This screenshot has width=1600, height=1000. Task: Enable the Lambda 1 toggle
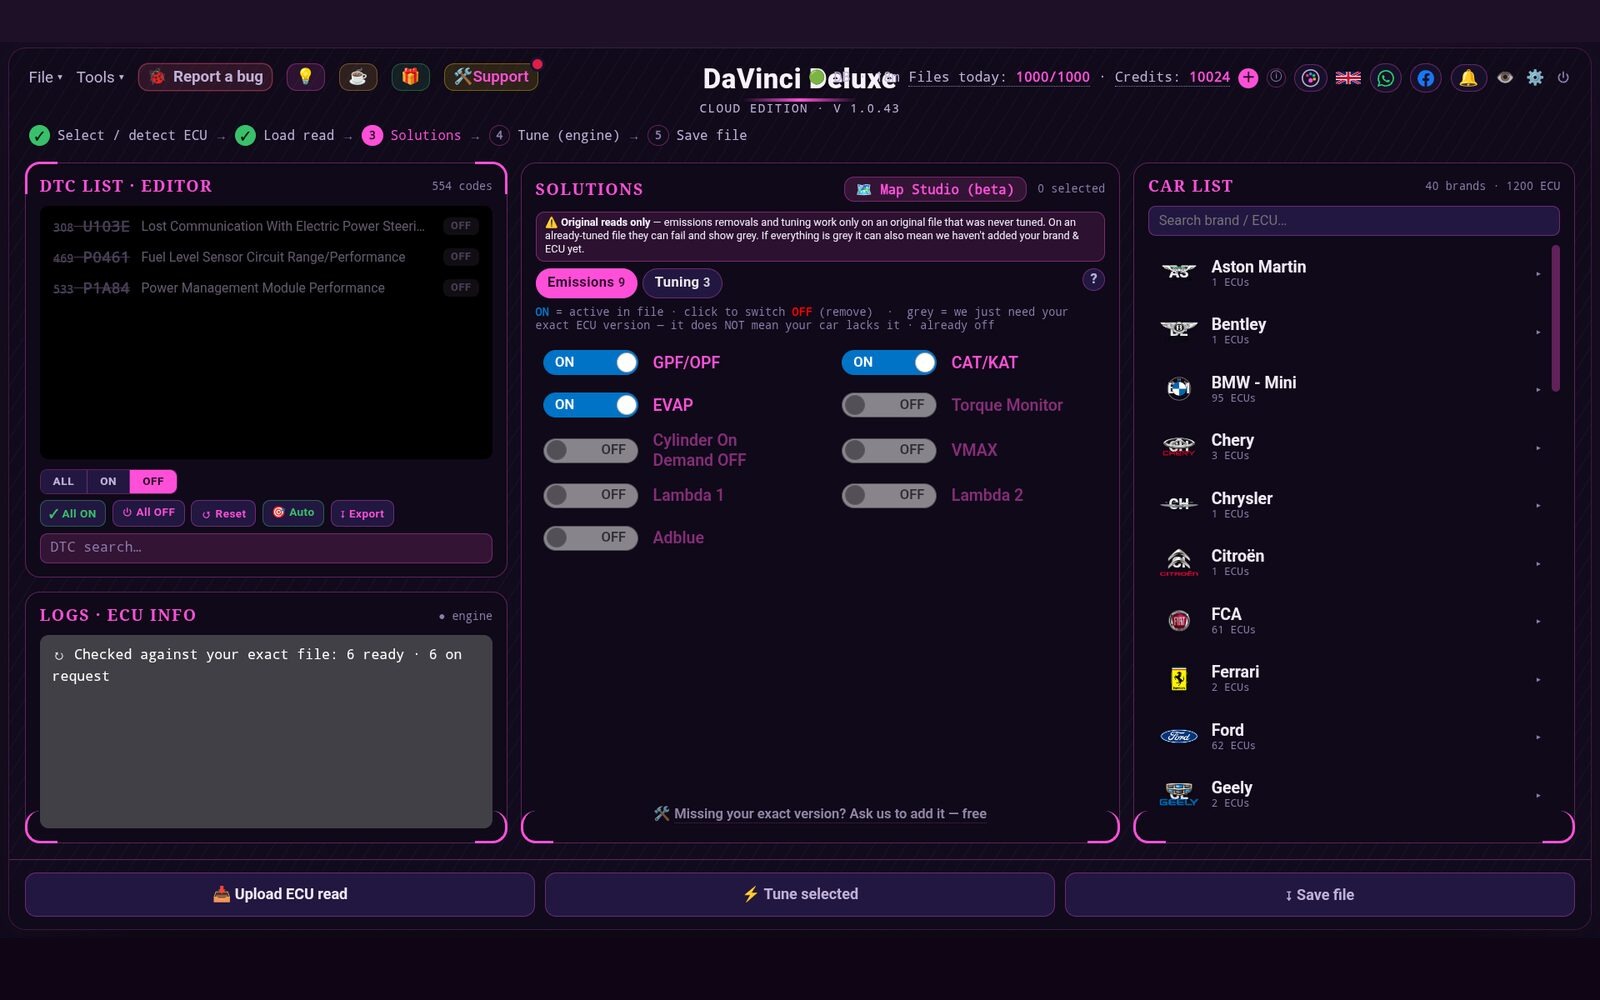tap(591, 495)
